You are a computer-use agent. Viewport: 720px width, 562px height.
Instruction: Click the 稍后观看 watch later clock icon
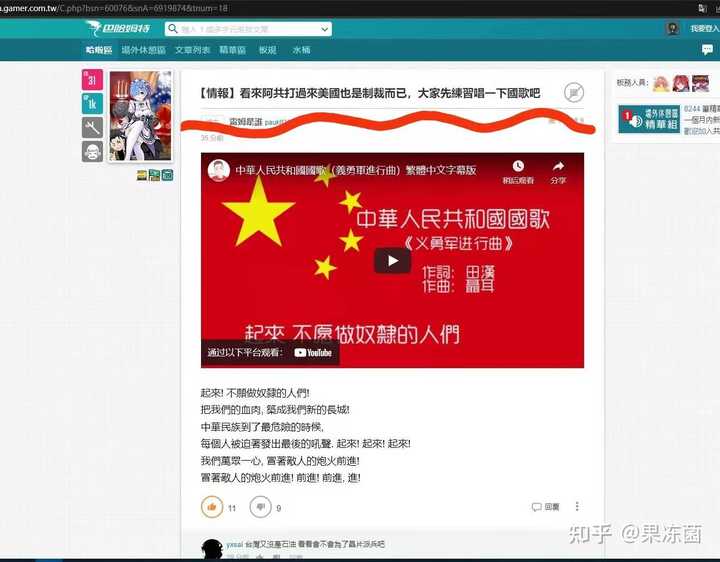(518, 166)
